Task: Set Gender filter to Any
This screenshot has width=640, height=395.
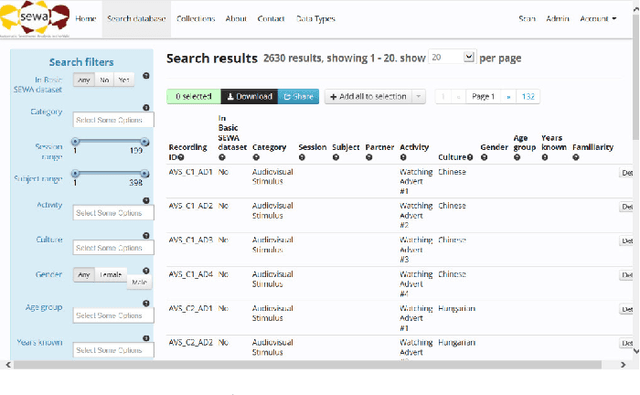Action: click(84, 275)
